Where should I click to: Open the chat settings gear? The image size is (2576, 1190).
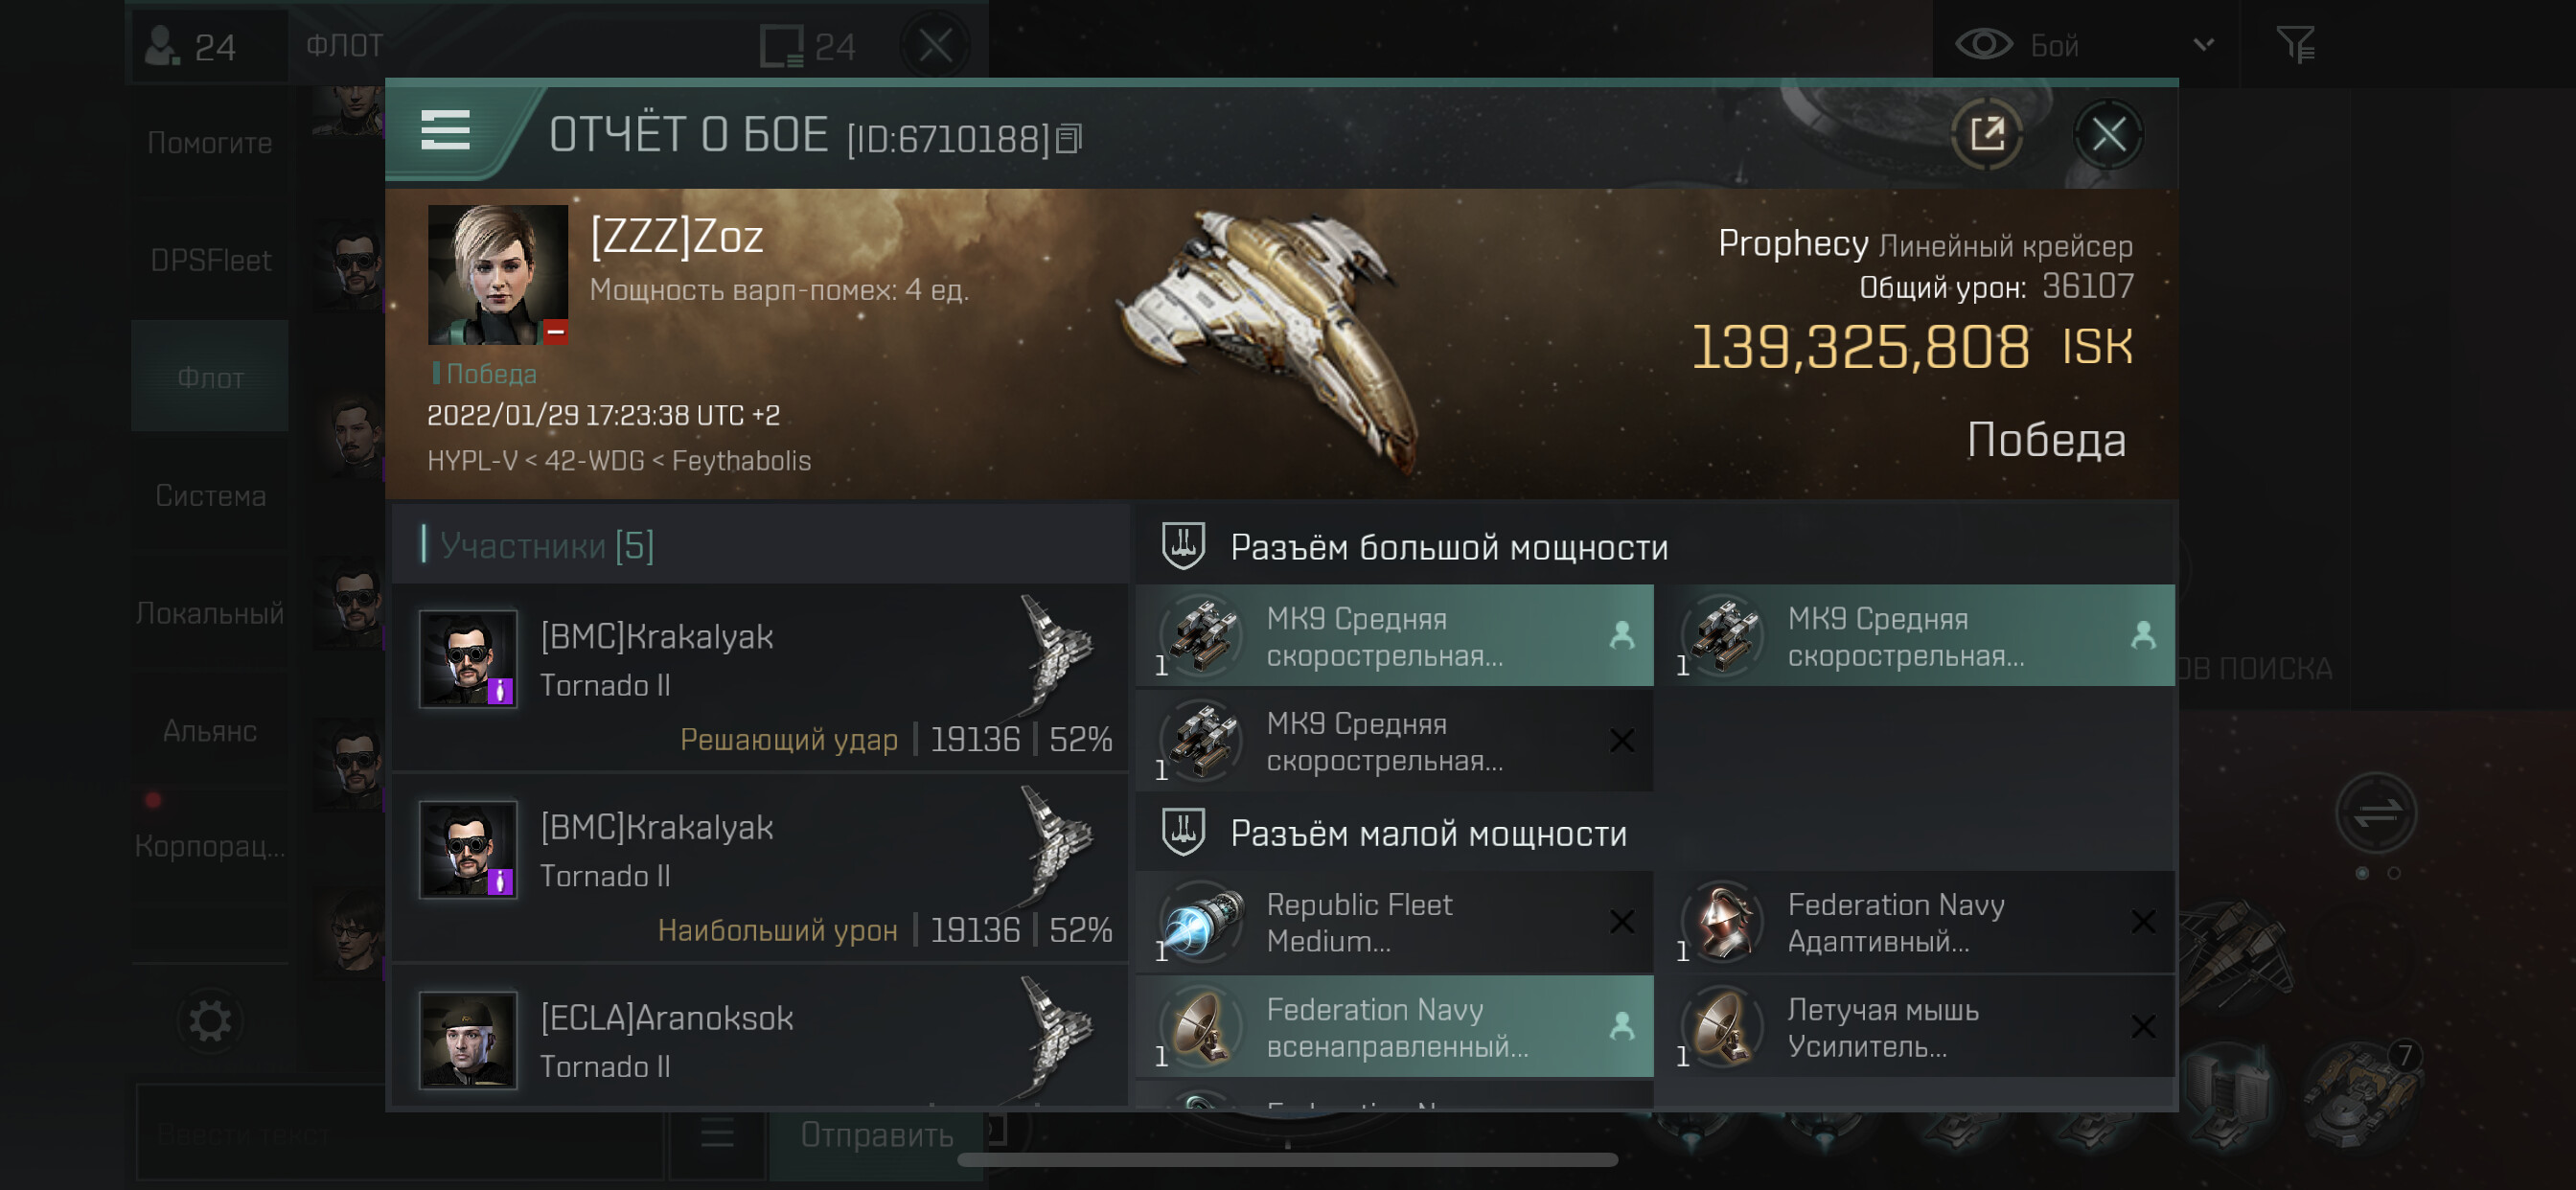pos(210,1021)
